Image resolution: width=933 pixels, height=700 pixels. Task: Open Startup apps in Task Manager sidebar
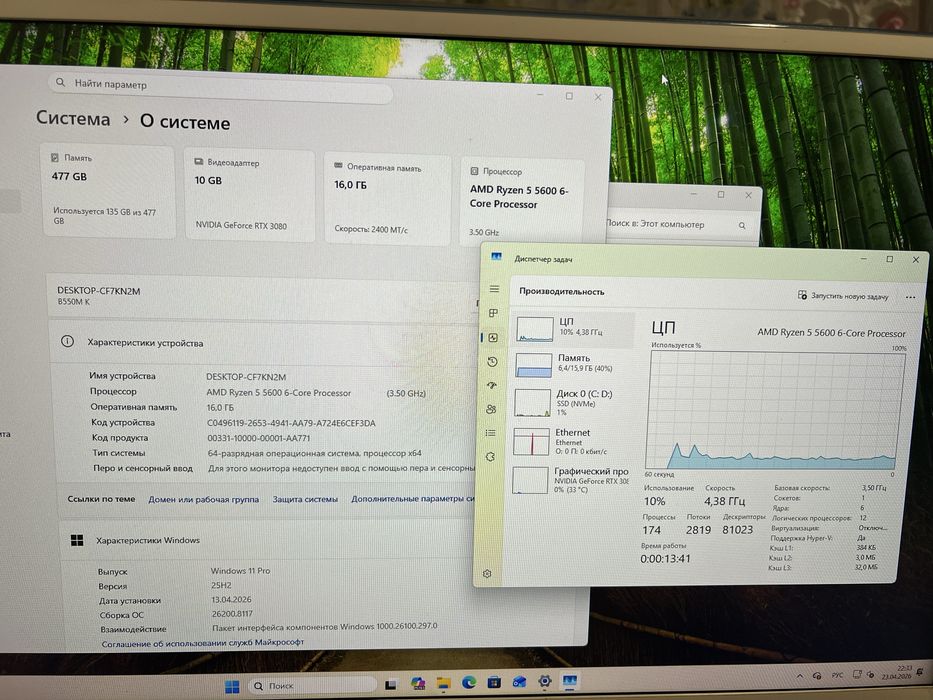491,385
